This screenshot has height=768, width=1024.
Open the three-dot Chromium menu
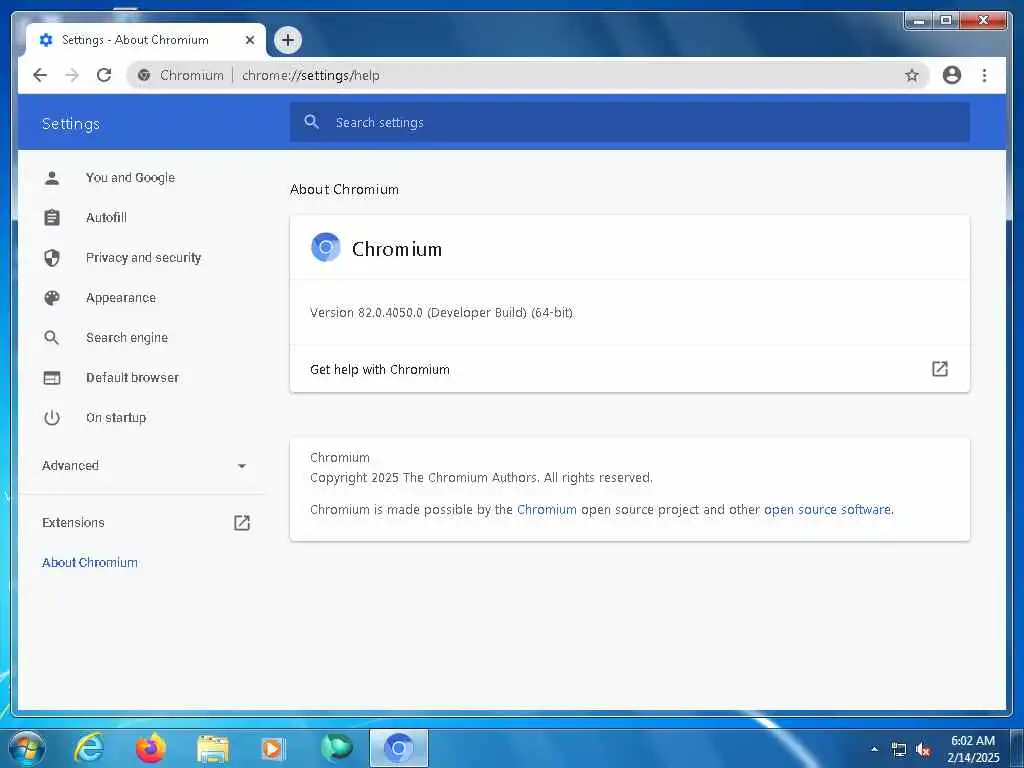click(984, 75)
